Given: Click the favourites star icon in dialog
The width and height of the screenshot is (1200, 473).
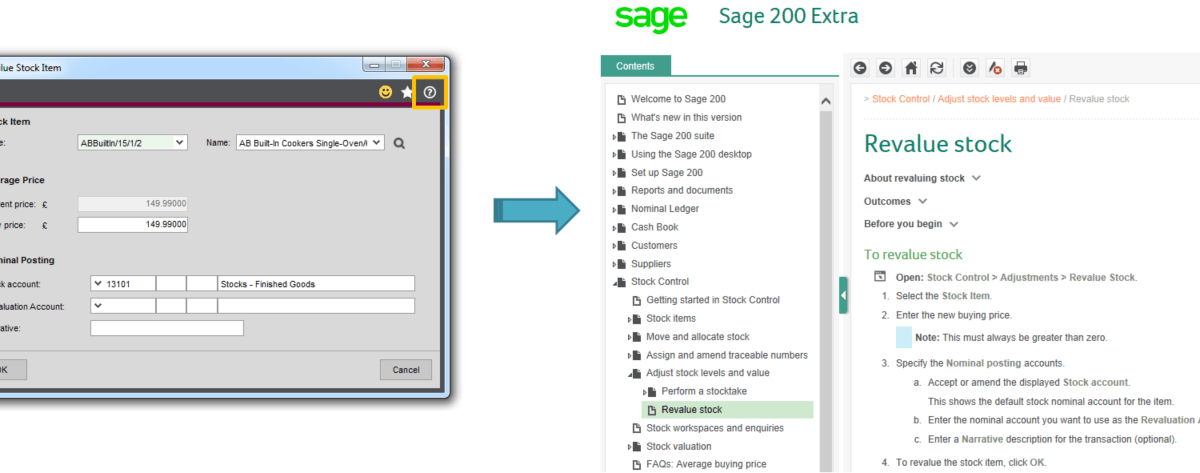Looking at the screenshot, I should (x=407, y=92).
